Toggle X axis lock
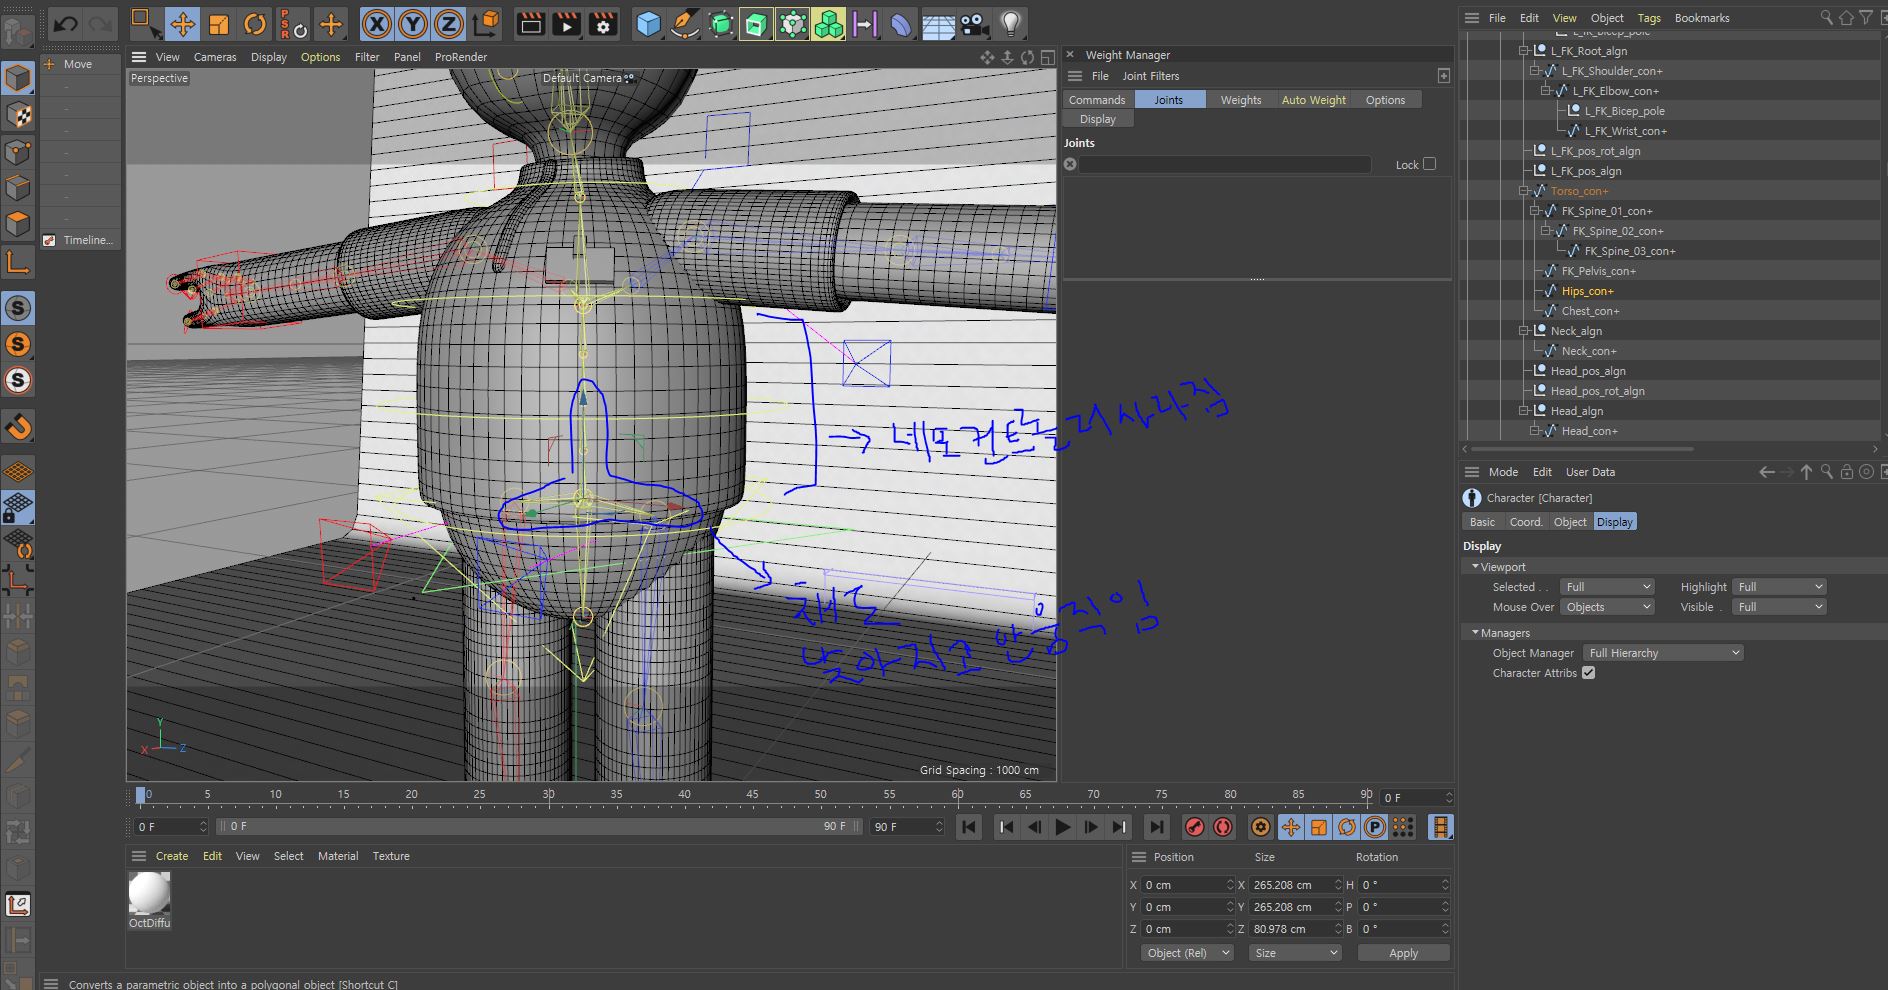 pyautogui.click(x=376, y=23)
